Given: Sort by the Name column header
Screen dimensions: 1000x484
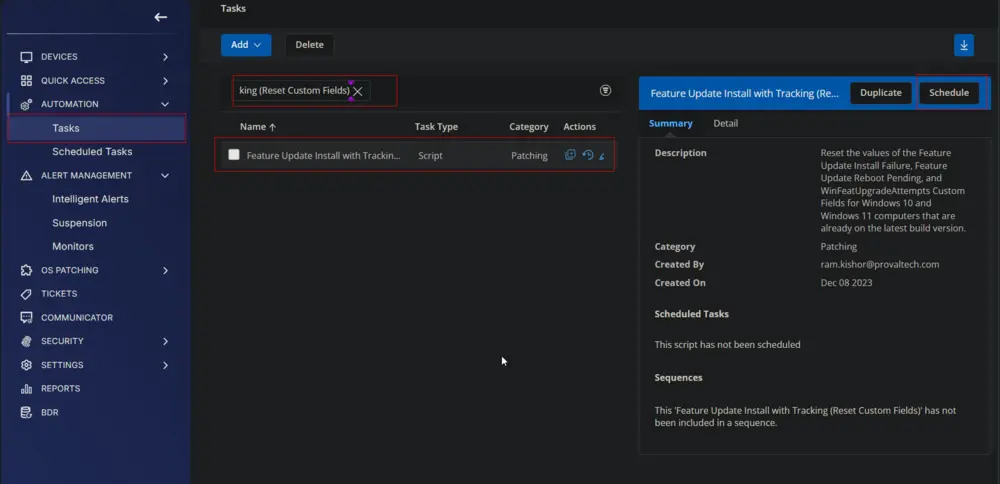Looking at the screenshot, I should [258, 127].
